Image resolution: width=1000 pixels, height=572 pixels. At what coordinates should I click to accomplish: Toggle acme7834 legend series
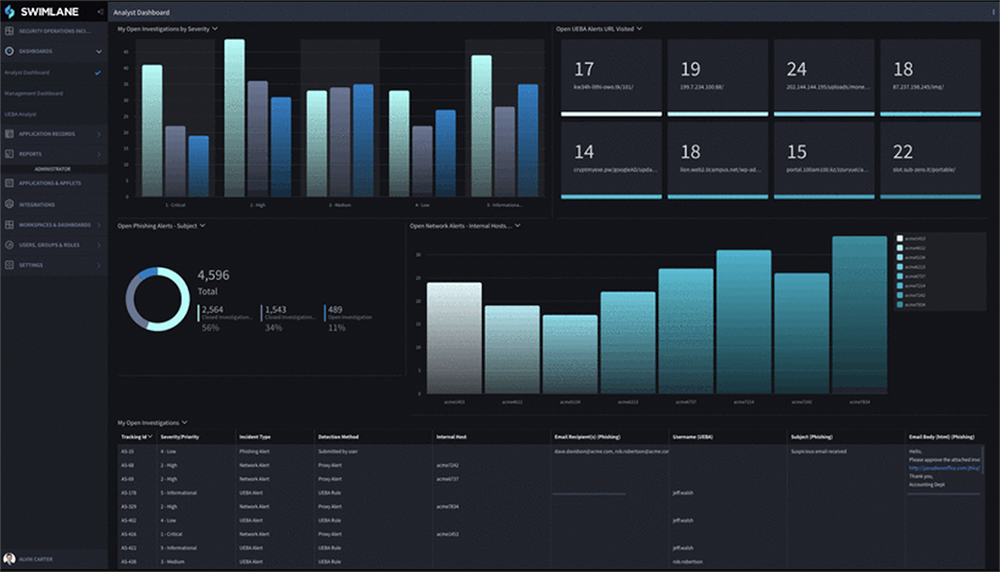tap(911, 305)
